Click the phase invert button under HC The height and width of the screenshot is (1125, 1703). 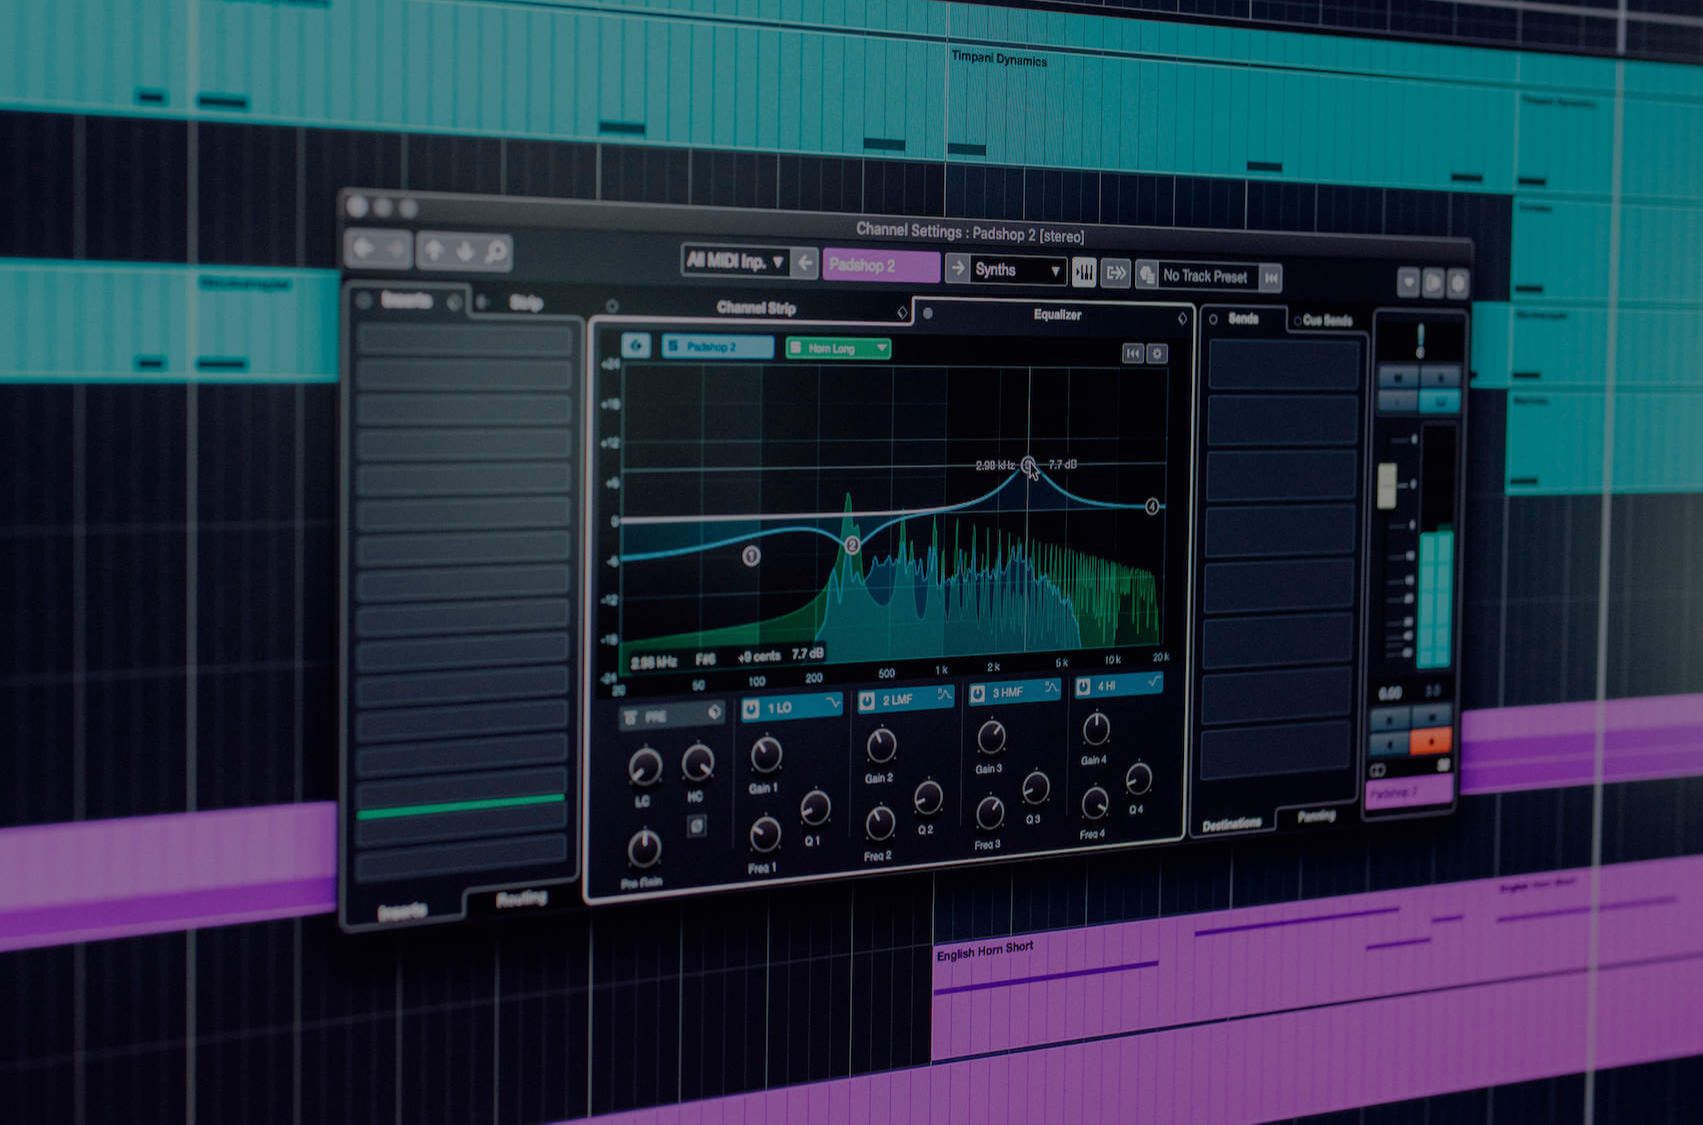[x=697, y=825]
